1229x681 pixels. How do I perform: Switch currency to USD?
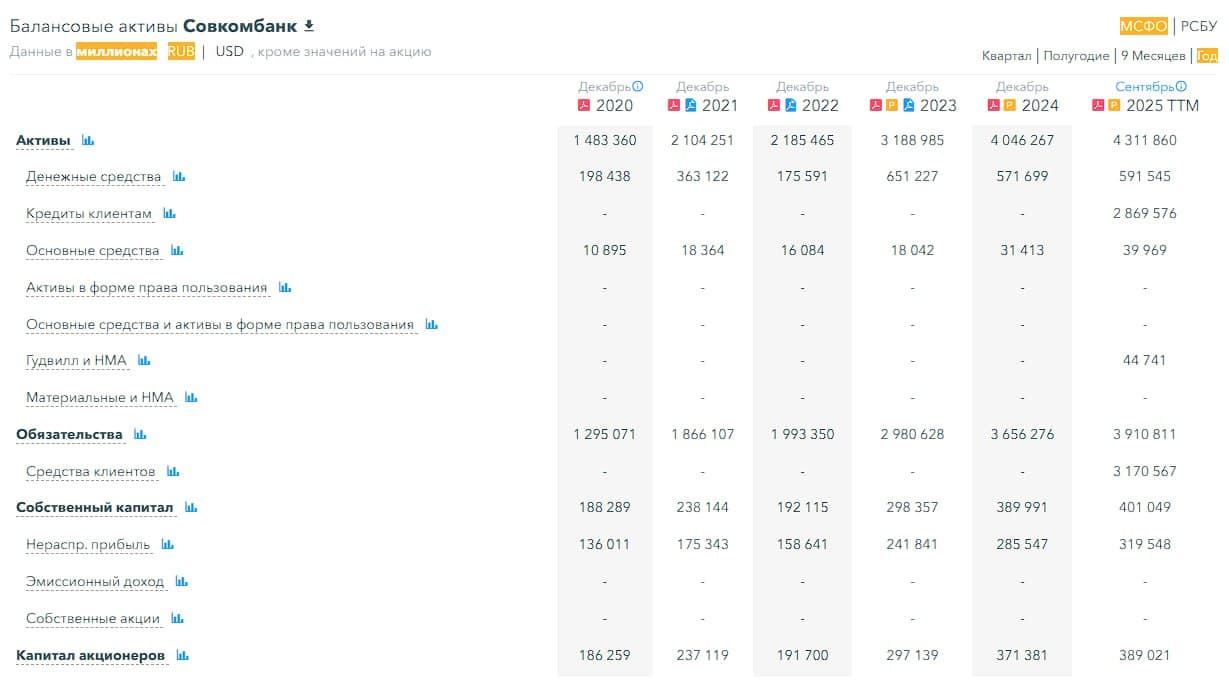click(x=229, y=52)
